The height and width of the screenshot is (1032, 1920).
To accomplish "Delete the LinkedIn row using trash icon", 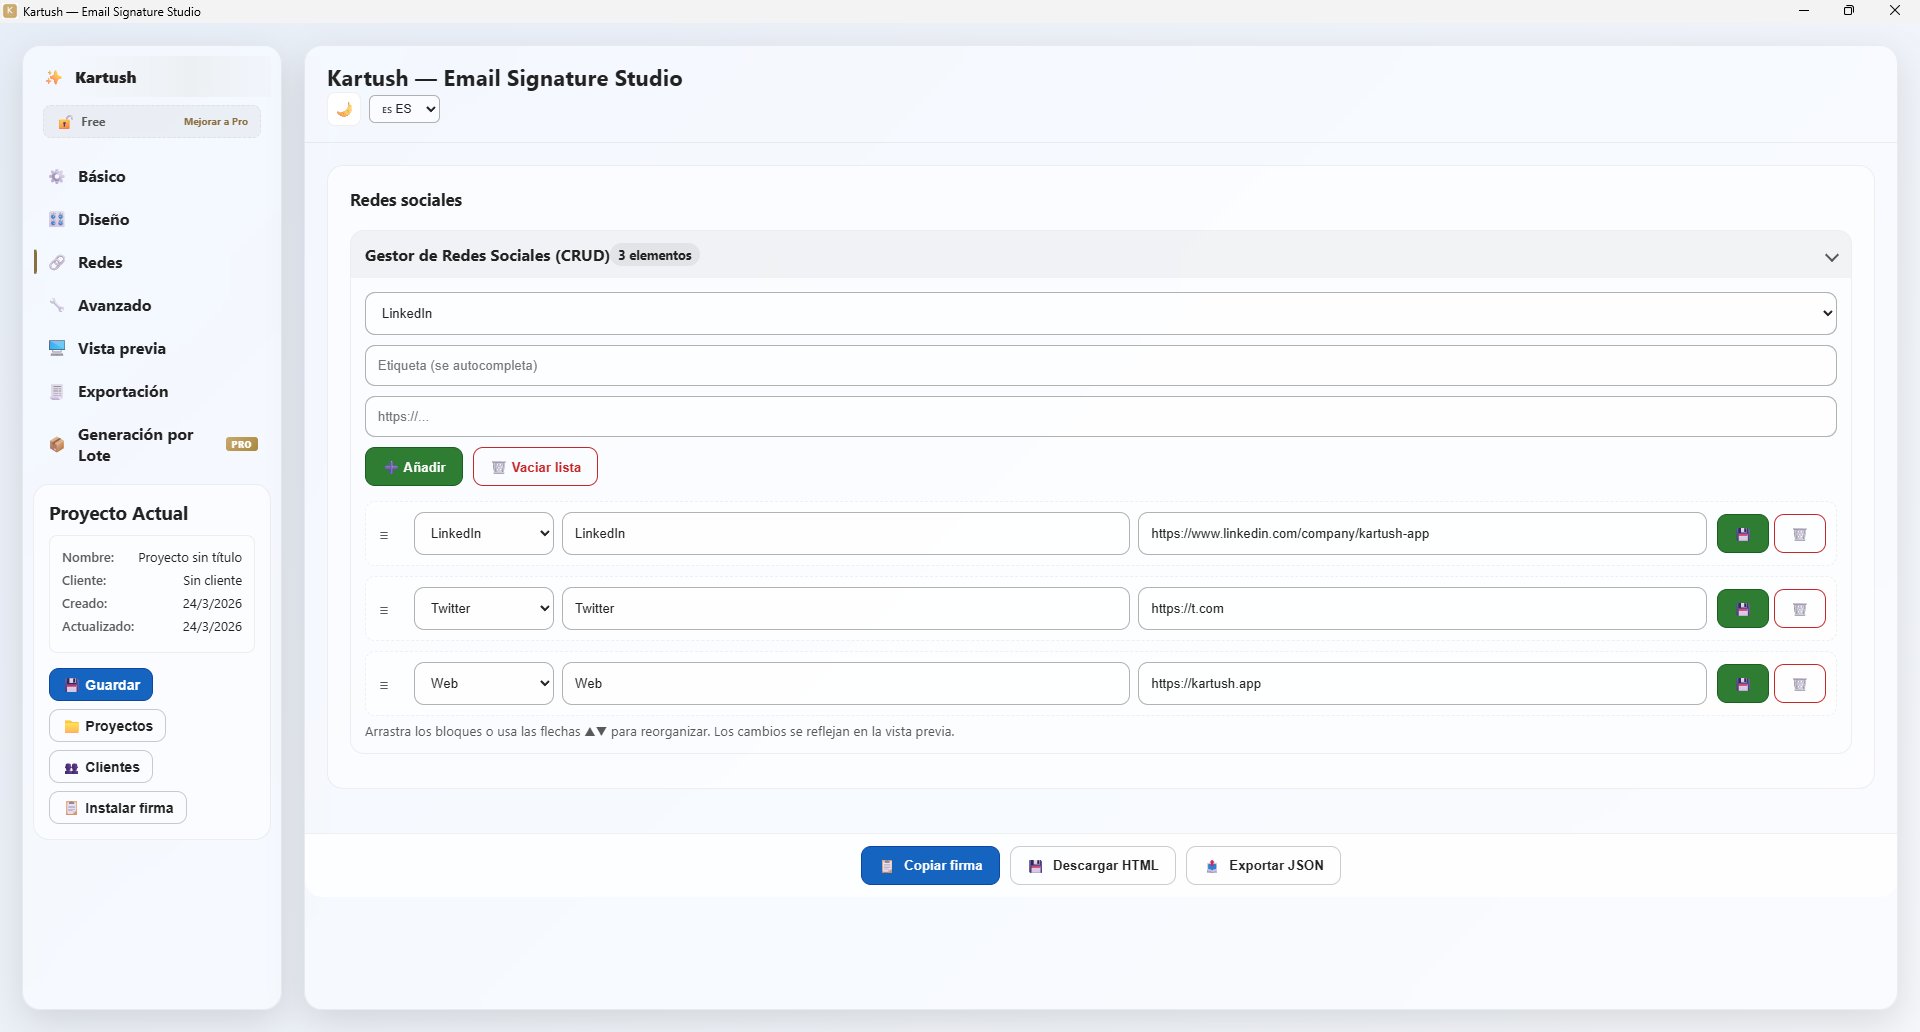I will click(1799, 534).
